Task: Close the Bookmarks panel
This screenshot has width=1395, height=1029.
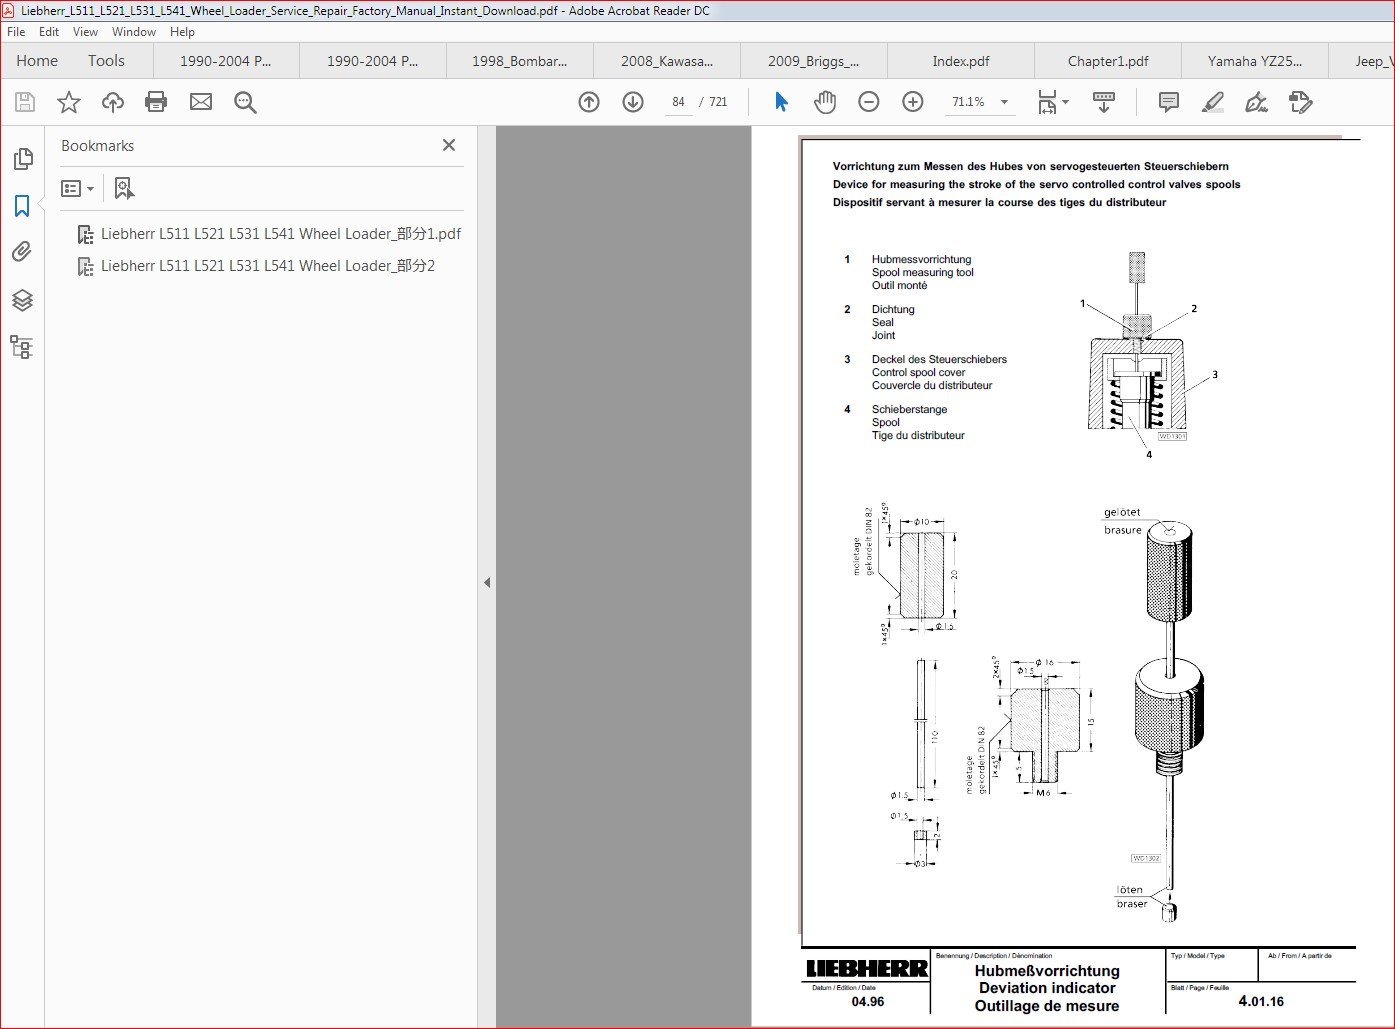Action: [x=449, y=145]
